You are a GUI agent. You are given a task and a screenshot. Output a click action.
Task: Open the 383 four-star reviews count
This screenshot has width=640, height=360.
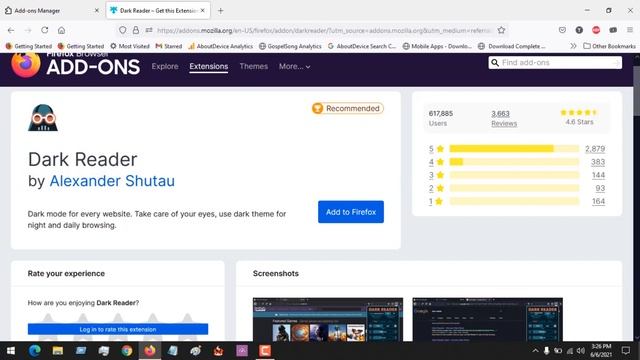pyautogui.click(x=598, y=162)
